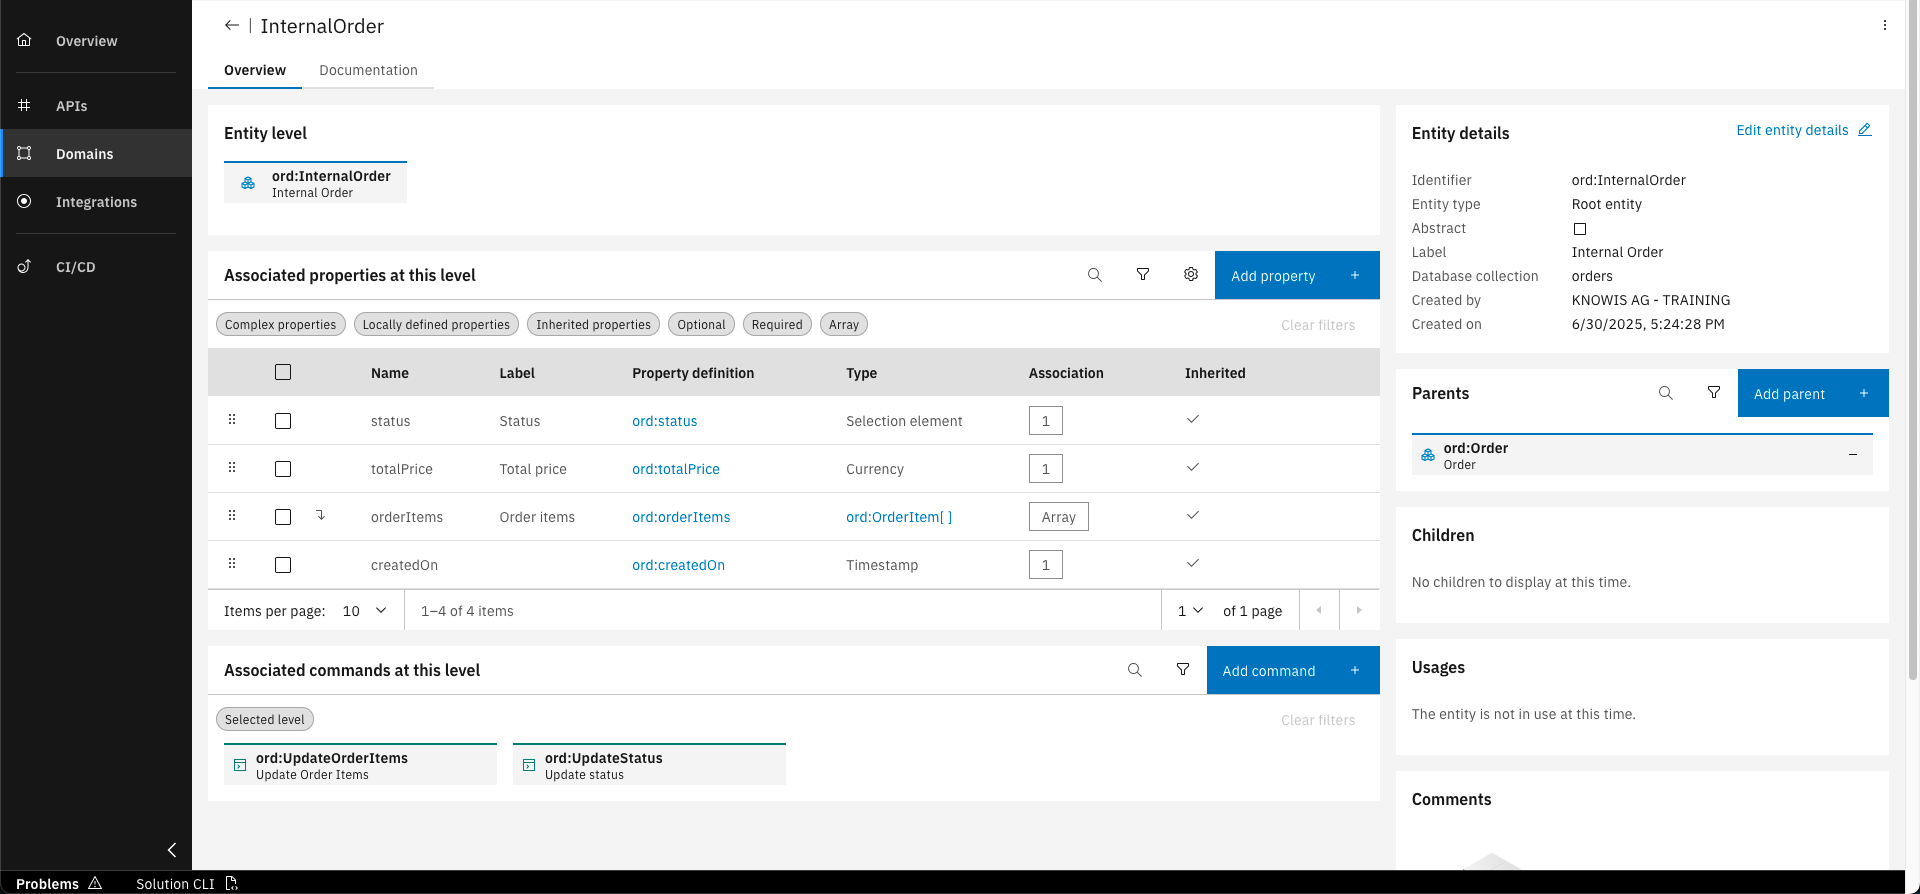Open the page number dropdown
Image resolution: width=1920 pixels, height=894 pixels.
coord(1190,611)
